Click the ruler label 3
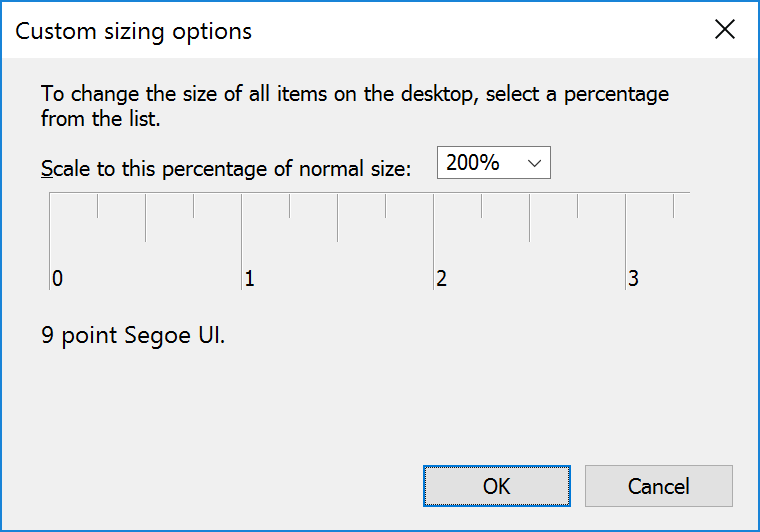 [633, 279]
